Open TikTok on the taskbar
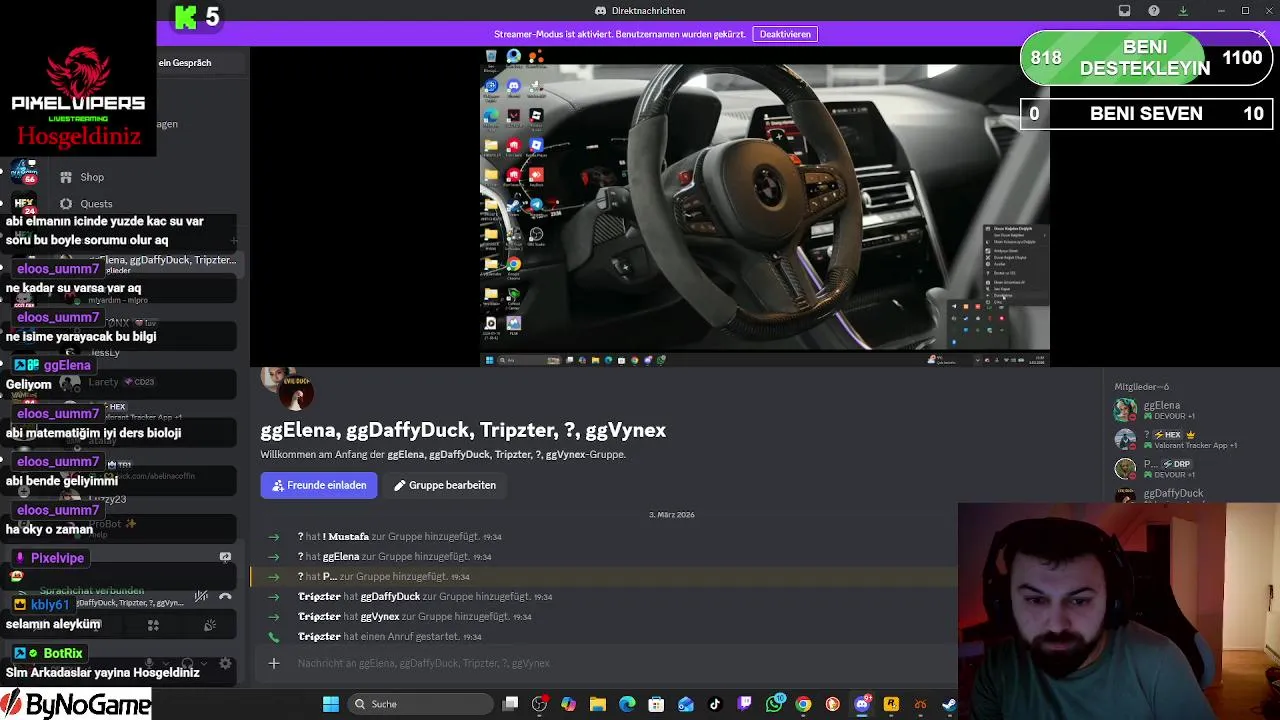This screenshot has width=1280, height=720. [715, 704]
